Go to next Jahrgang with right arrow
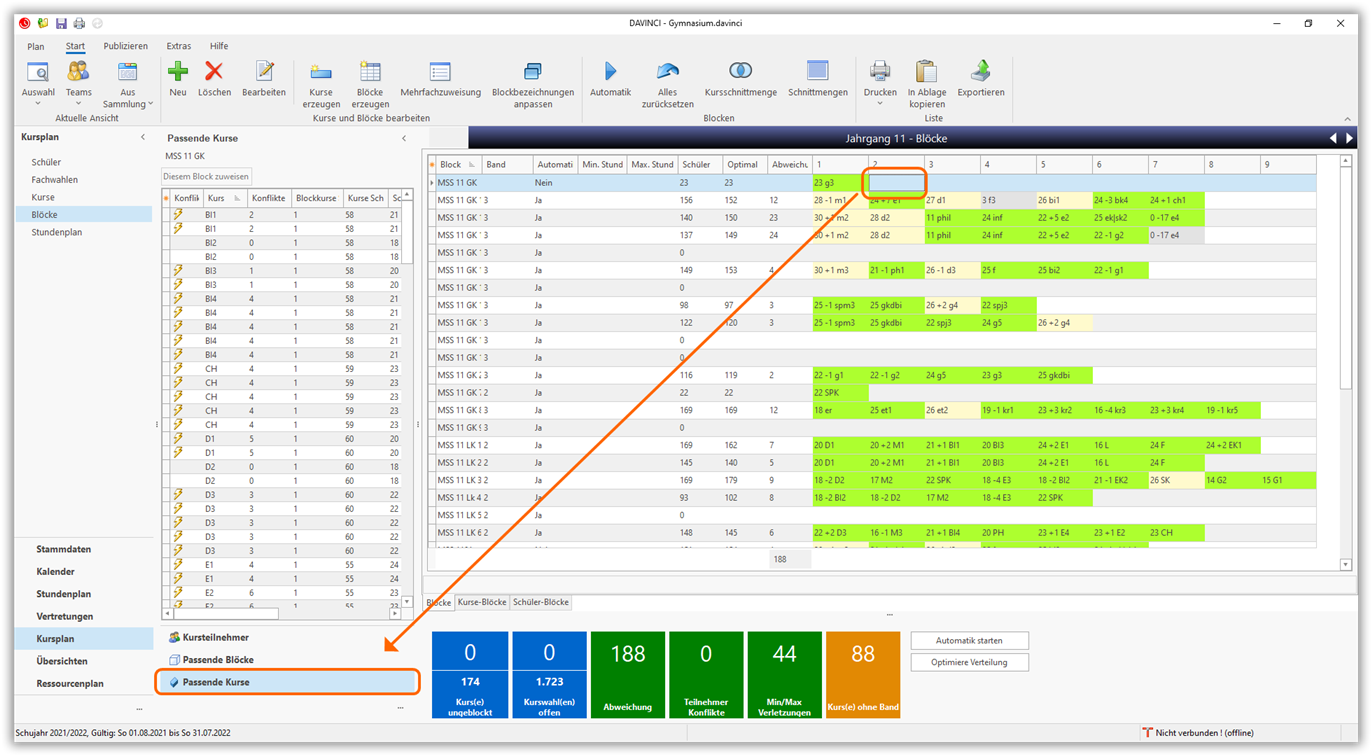Screen dimensions: 1372x756 pos(1349,138)
